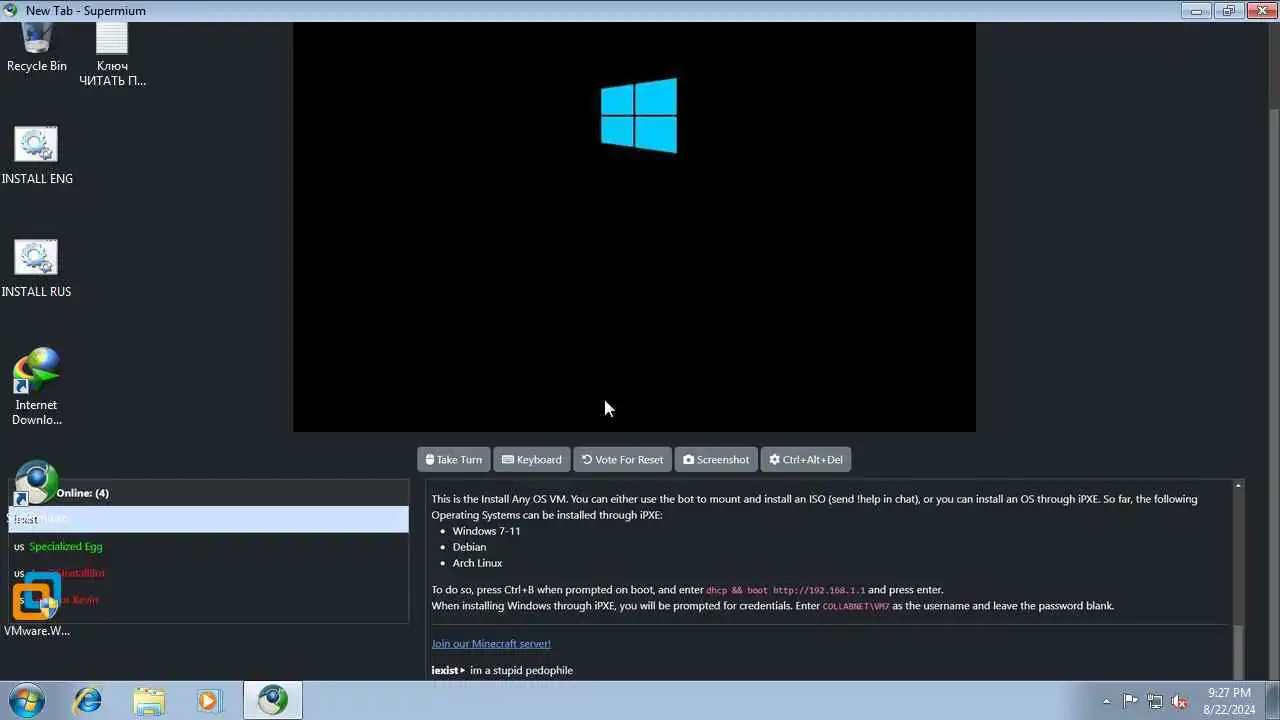
Task: Click the chat panel scroll-up arrow
Action: (x=1238, y=486)
